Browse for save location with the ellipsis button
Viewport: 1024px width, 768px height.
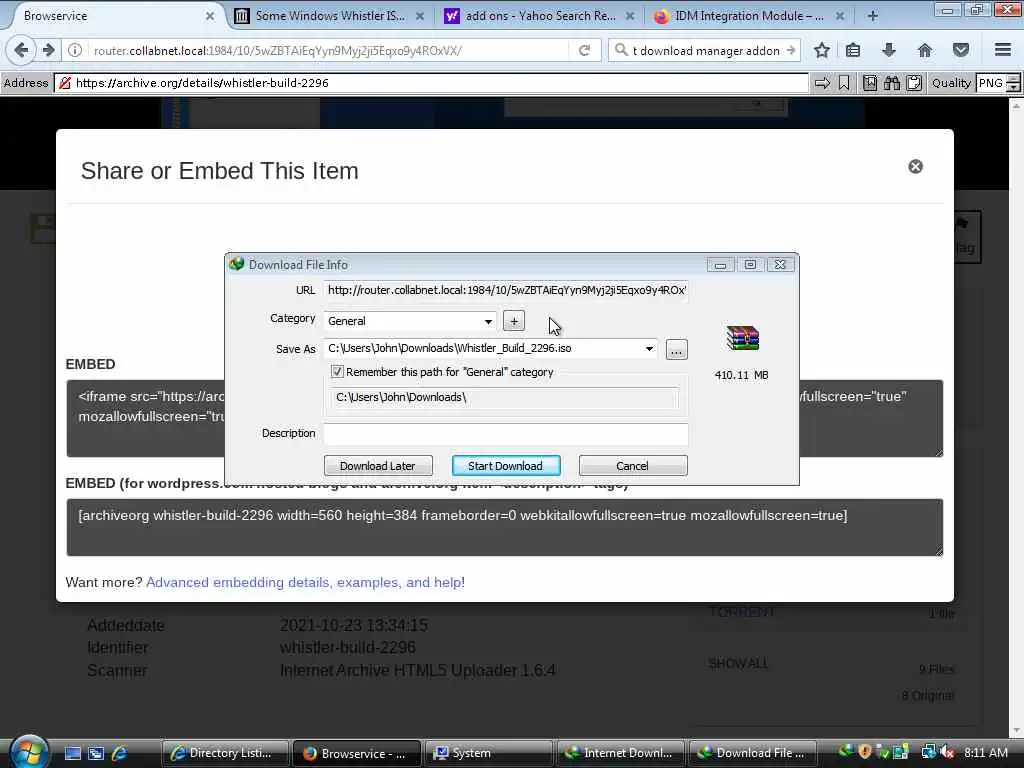point(677,349)
